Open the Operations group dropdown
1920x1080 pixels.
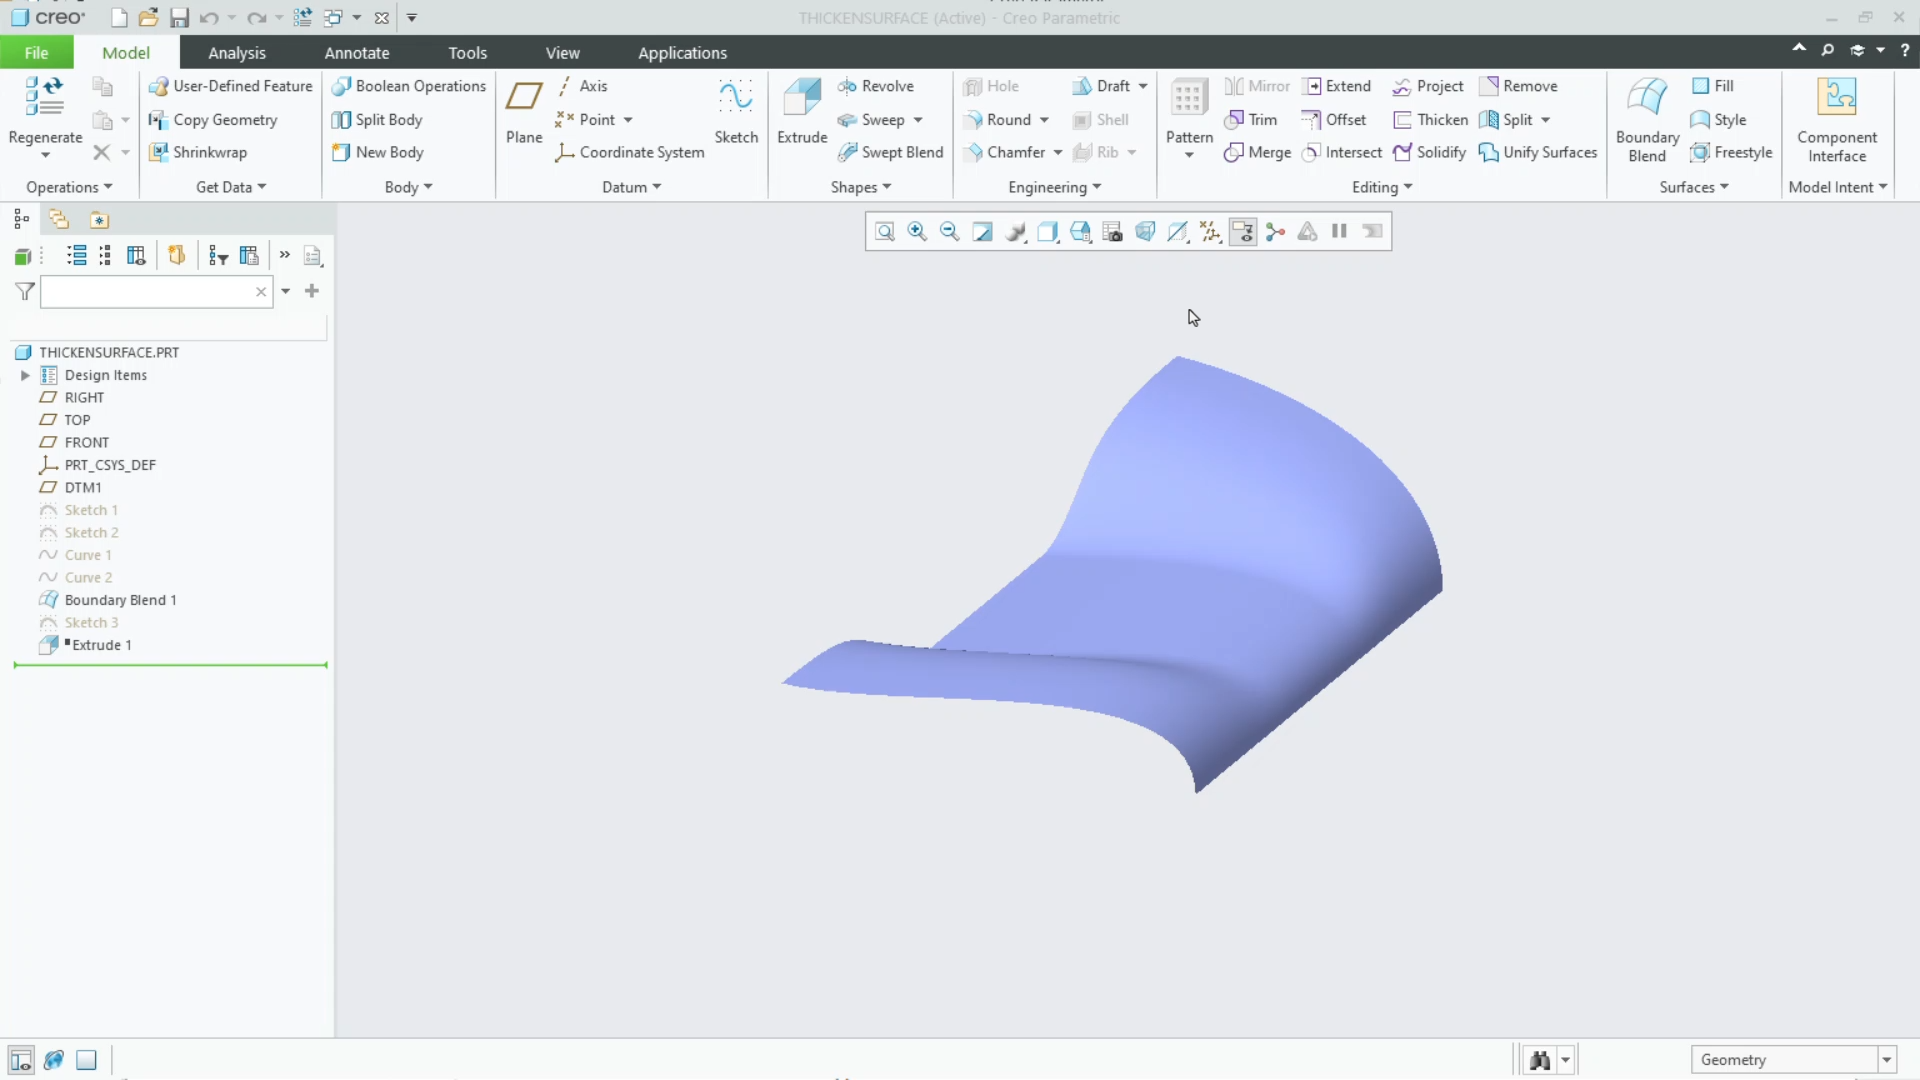pos(69,187)
